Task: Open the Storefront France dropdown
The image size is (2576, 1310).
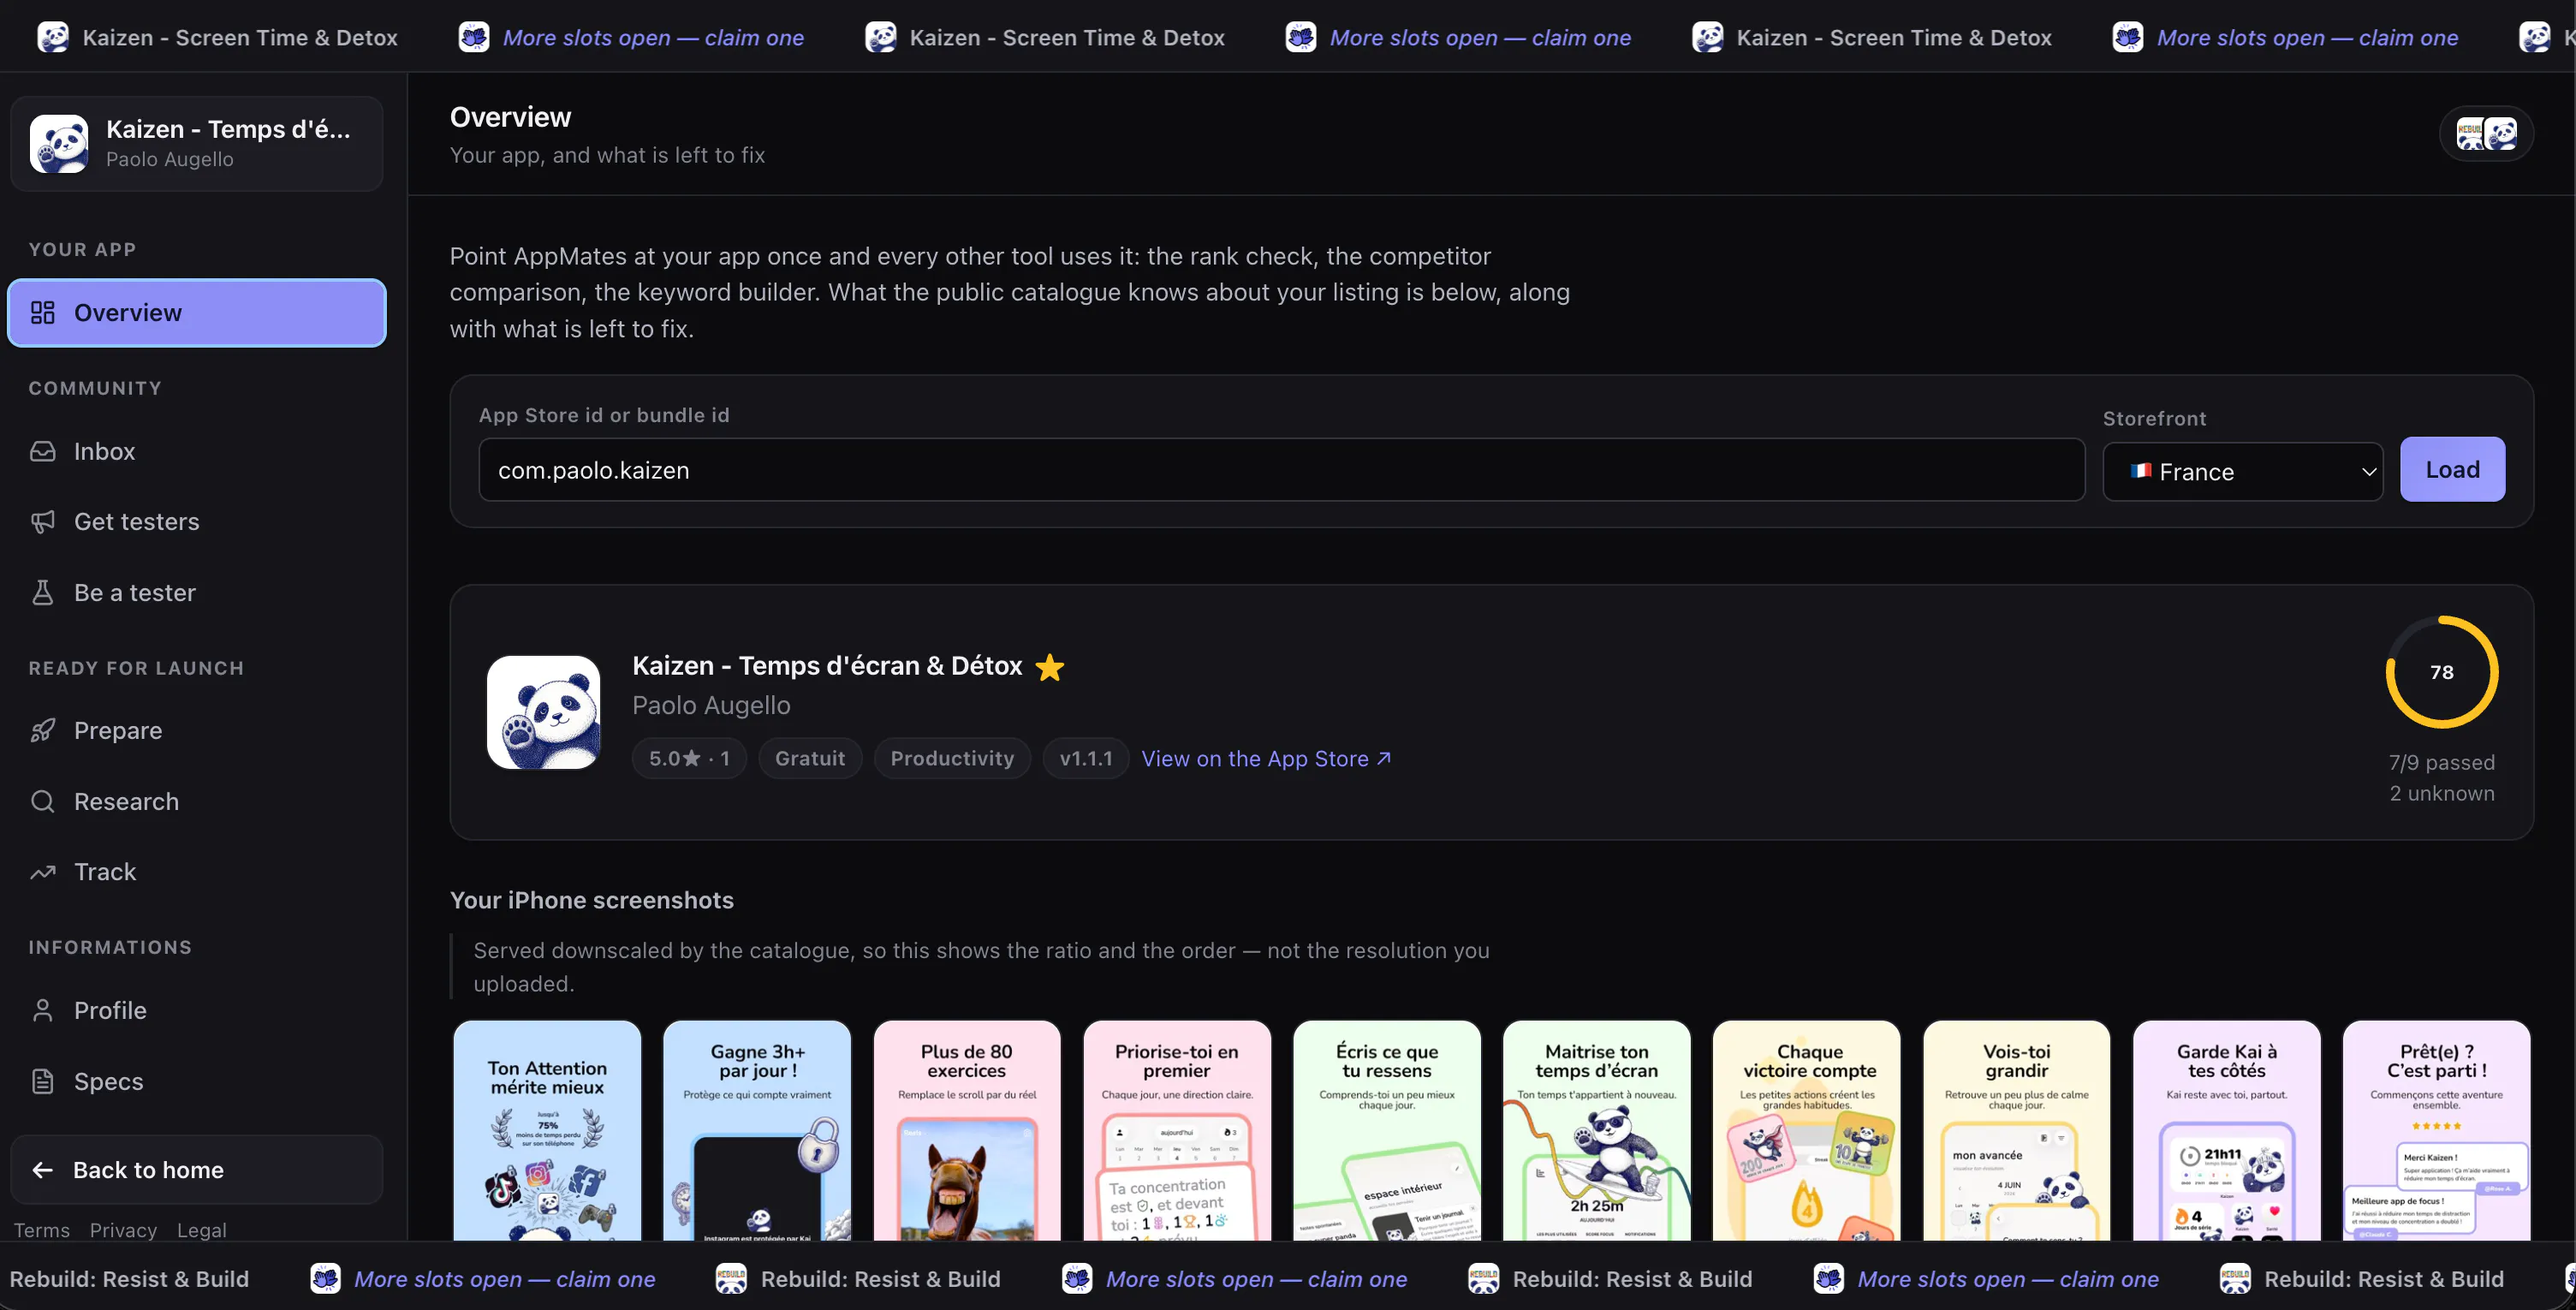Action: [2243, 472]
